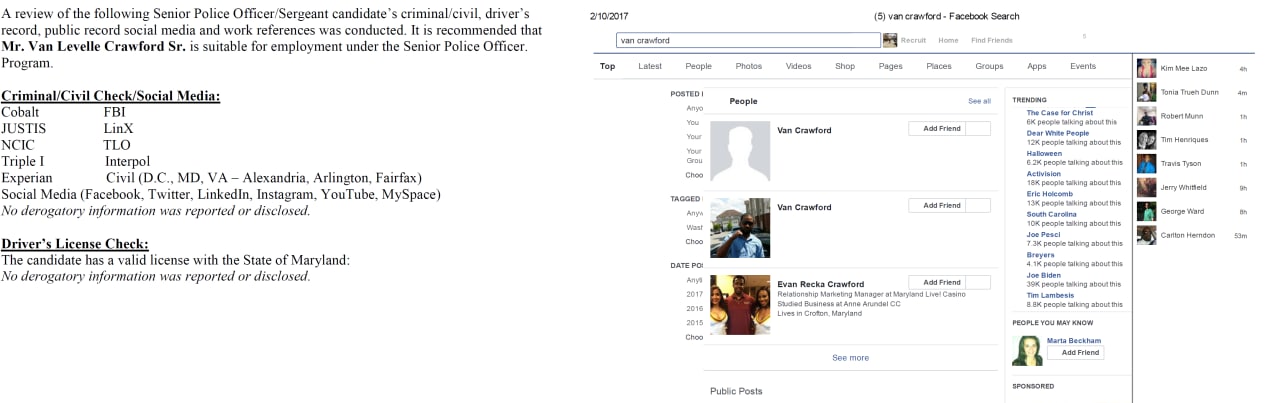Click Tonia Trueh Dunn's avatar in chat list
Screen dimensions: 1280x403
[x=1146, y=92]
